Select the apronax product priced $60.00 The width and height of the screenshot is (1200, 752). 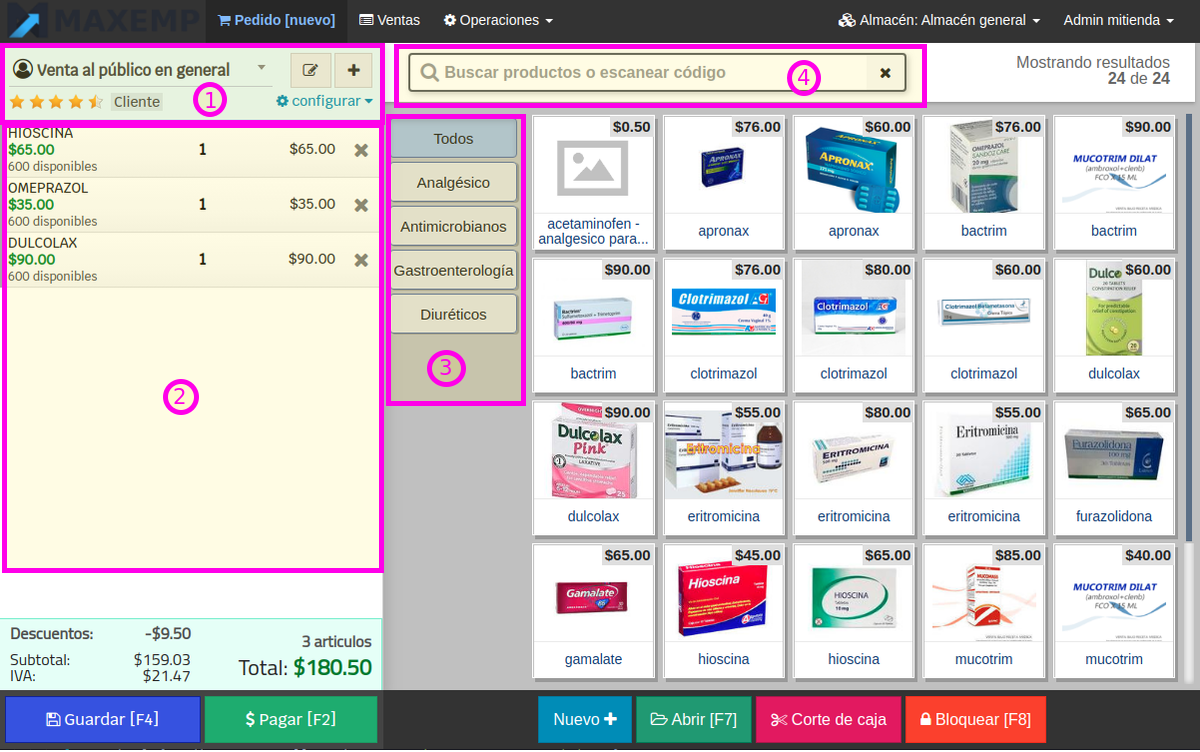(x=854, y=183)
